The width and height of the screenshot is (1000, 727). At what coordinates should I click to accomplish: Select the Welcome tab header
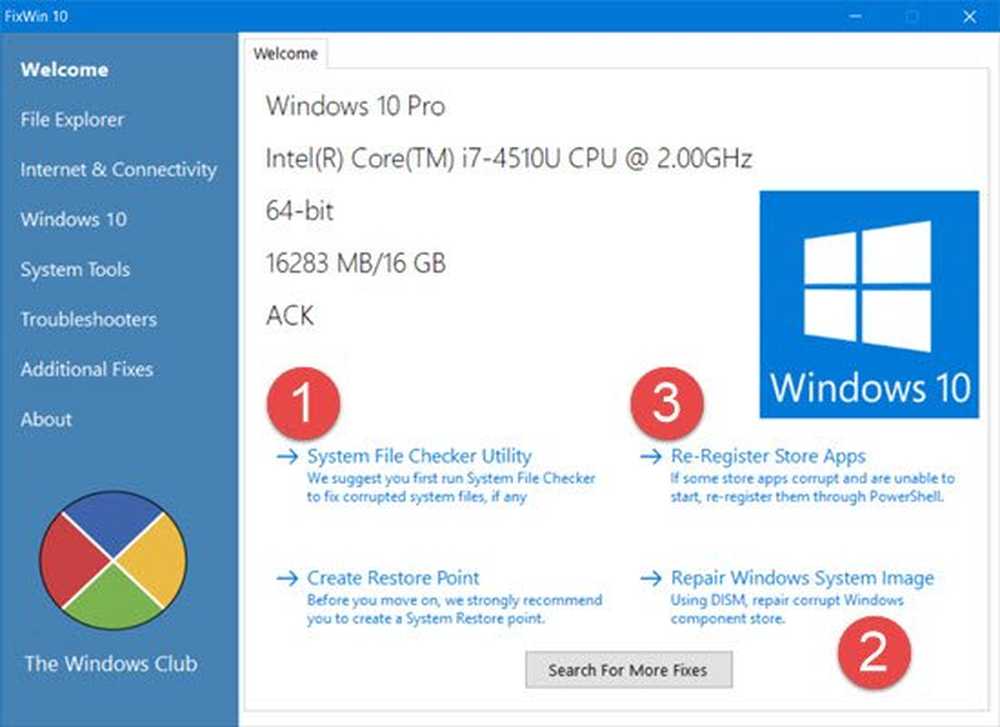point(286,54)
